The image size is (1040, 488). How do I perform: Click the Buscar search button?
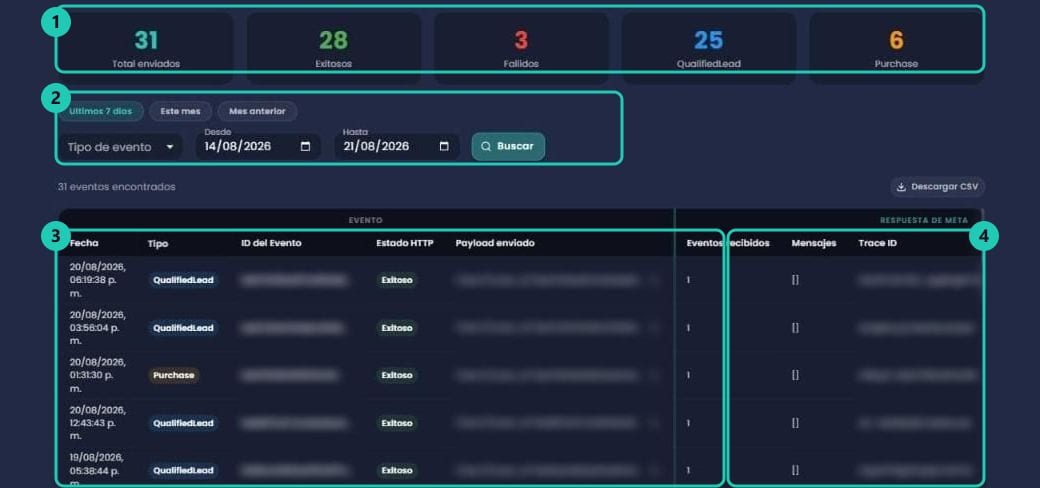click(508, 147)
